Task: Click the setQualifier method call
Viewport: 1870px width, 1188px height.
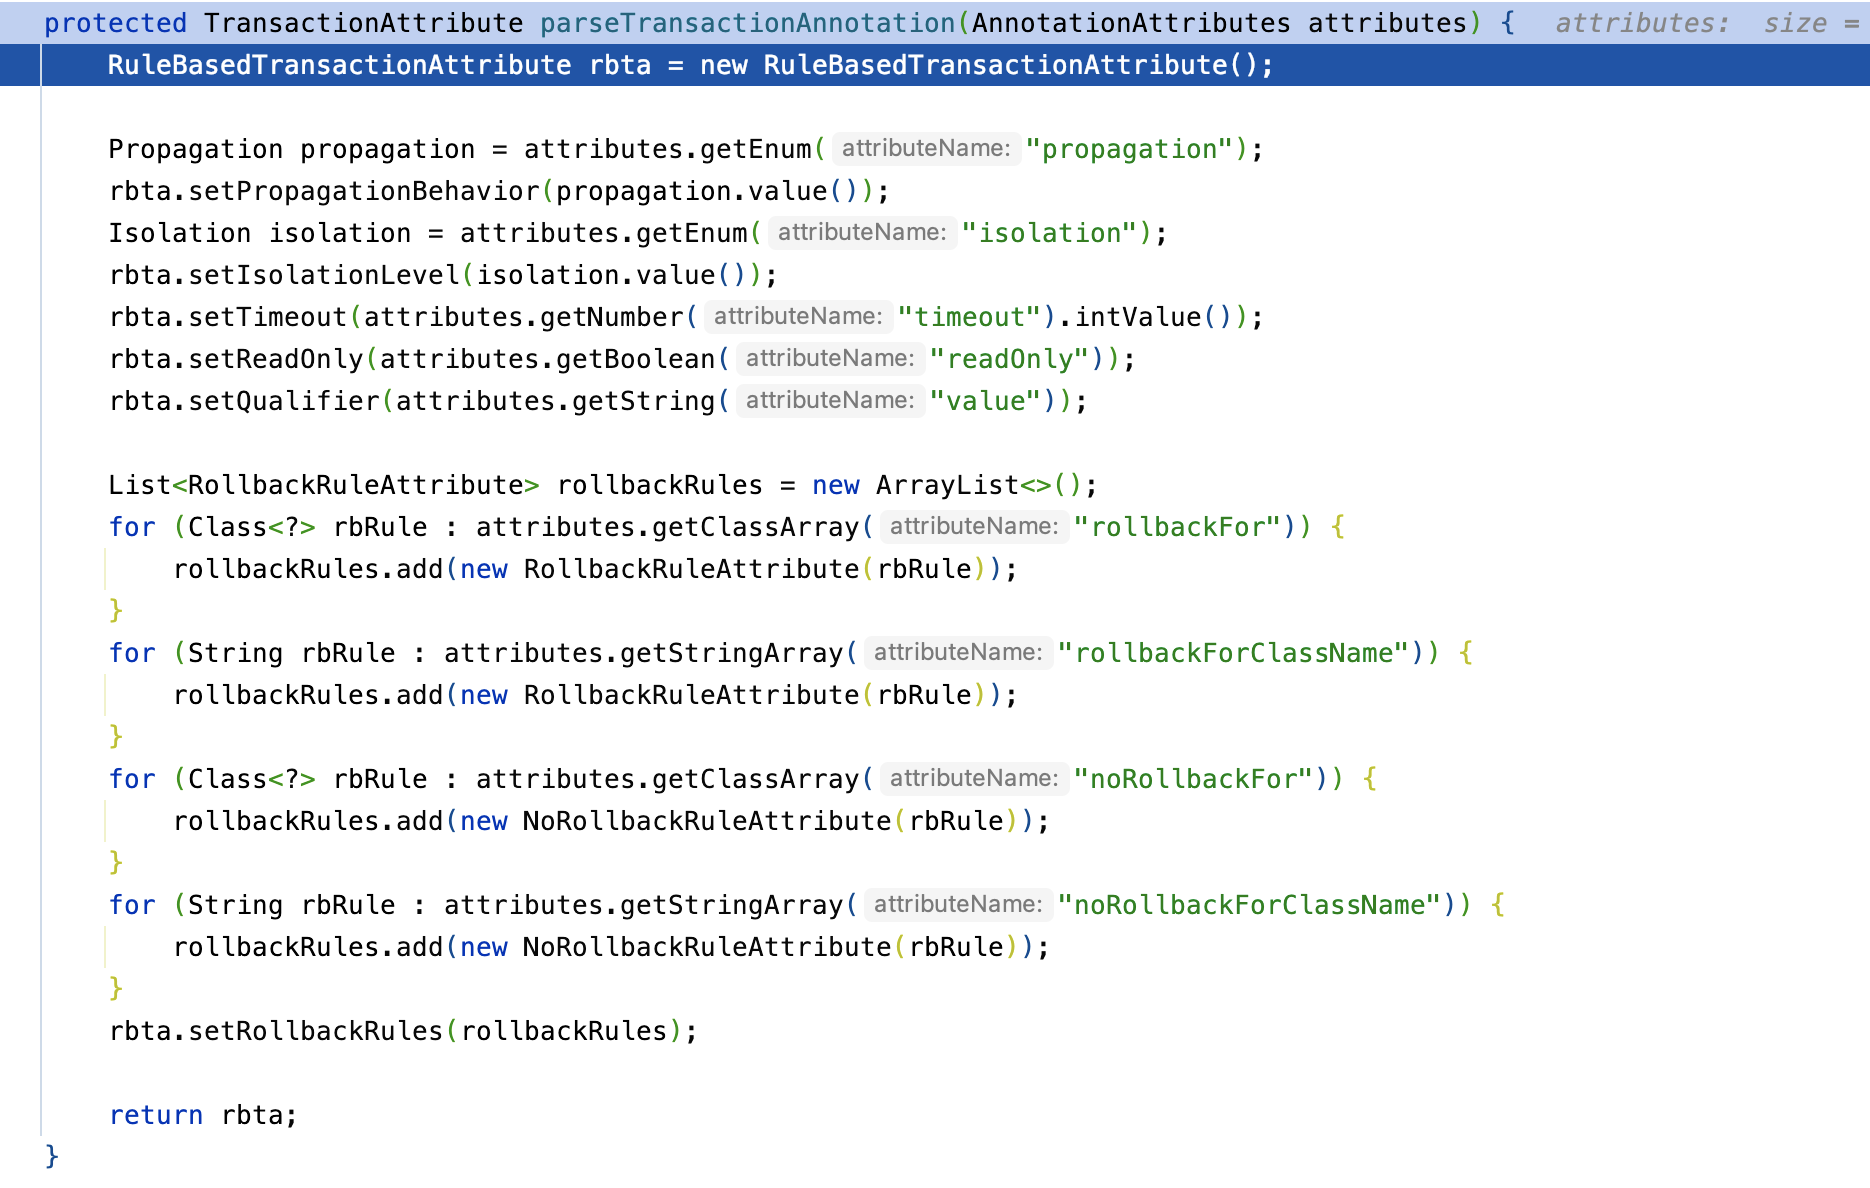Action: [284, 401]
